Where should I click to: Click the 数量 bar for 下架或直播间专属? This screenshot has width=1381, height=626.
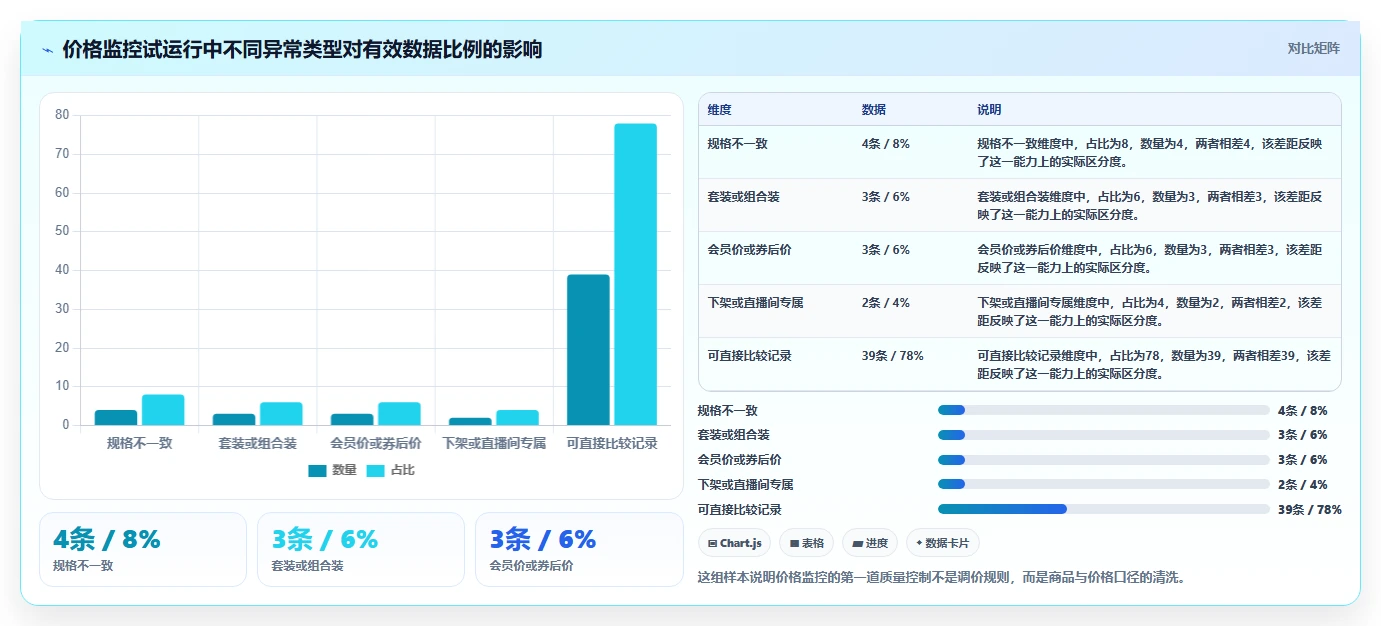[470, 422]
